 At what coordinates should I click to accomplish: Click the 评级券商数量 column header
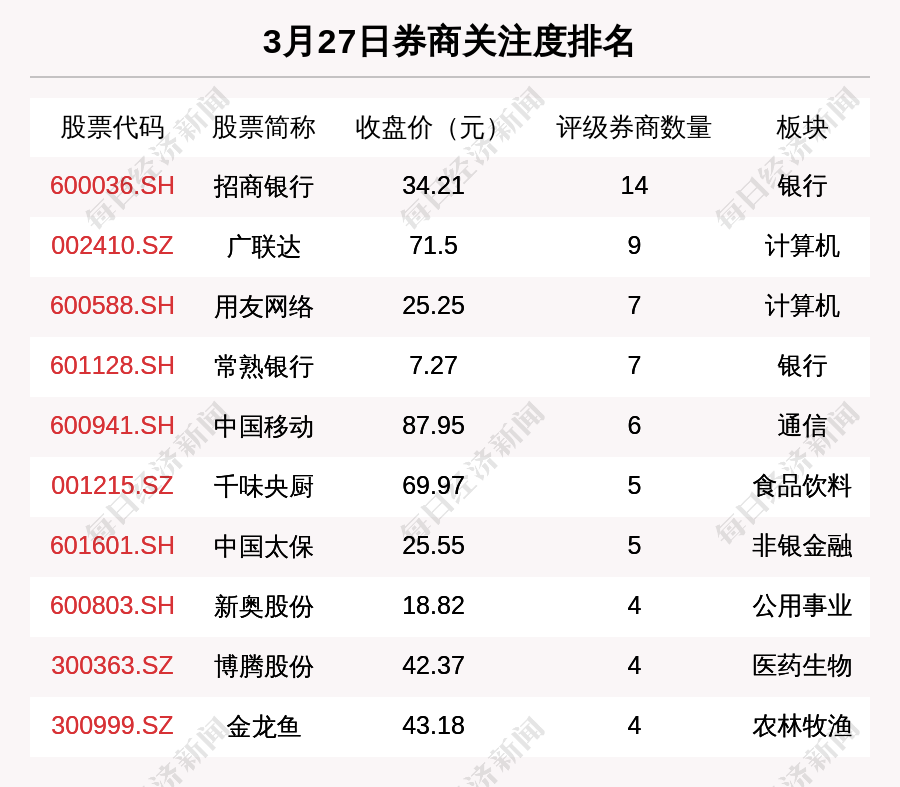coord(634,127)
